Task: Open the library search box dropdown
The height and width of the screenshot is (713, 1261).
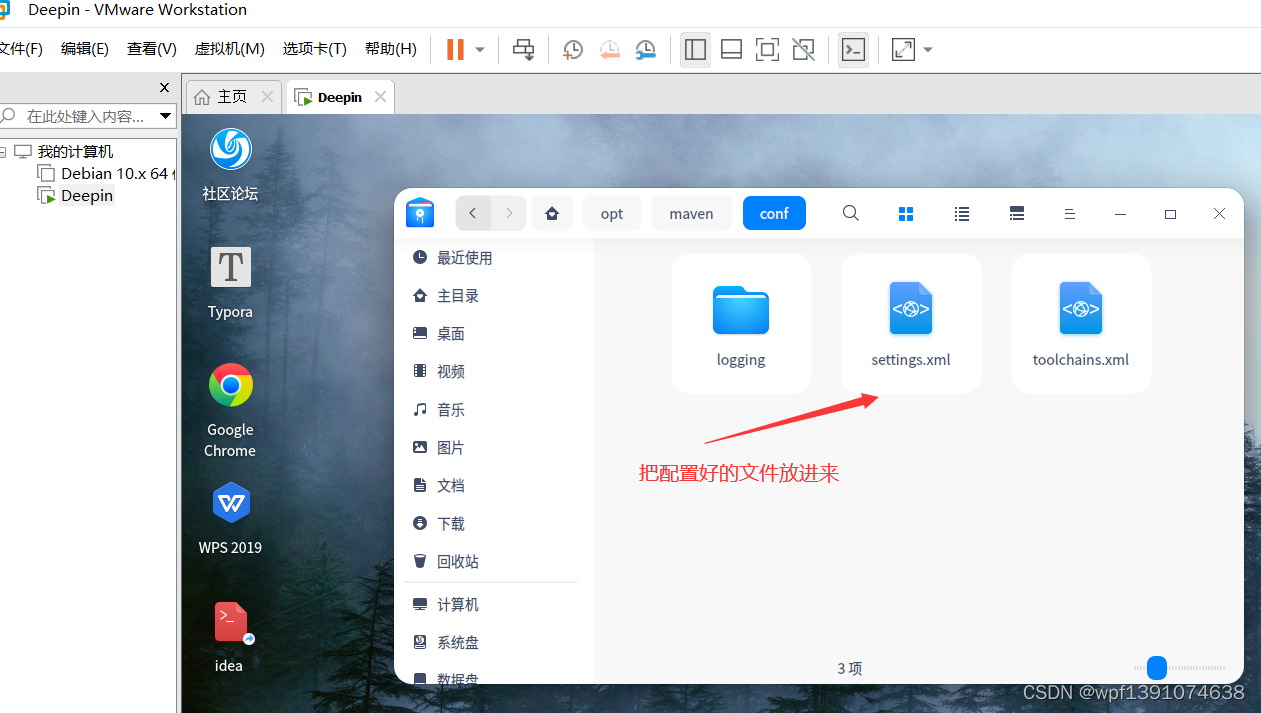Action: point(165,115)
